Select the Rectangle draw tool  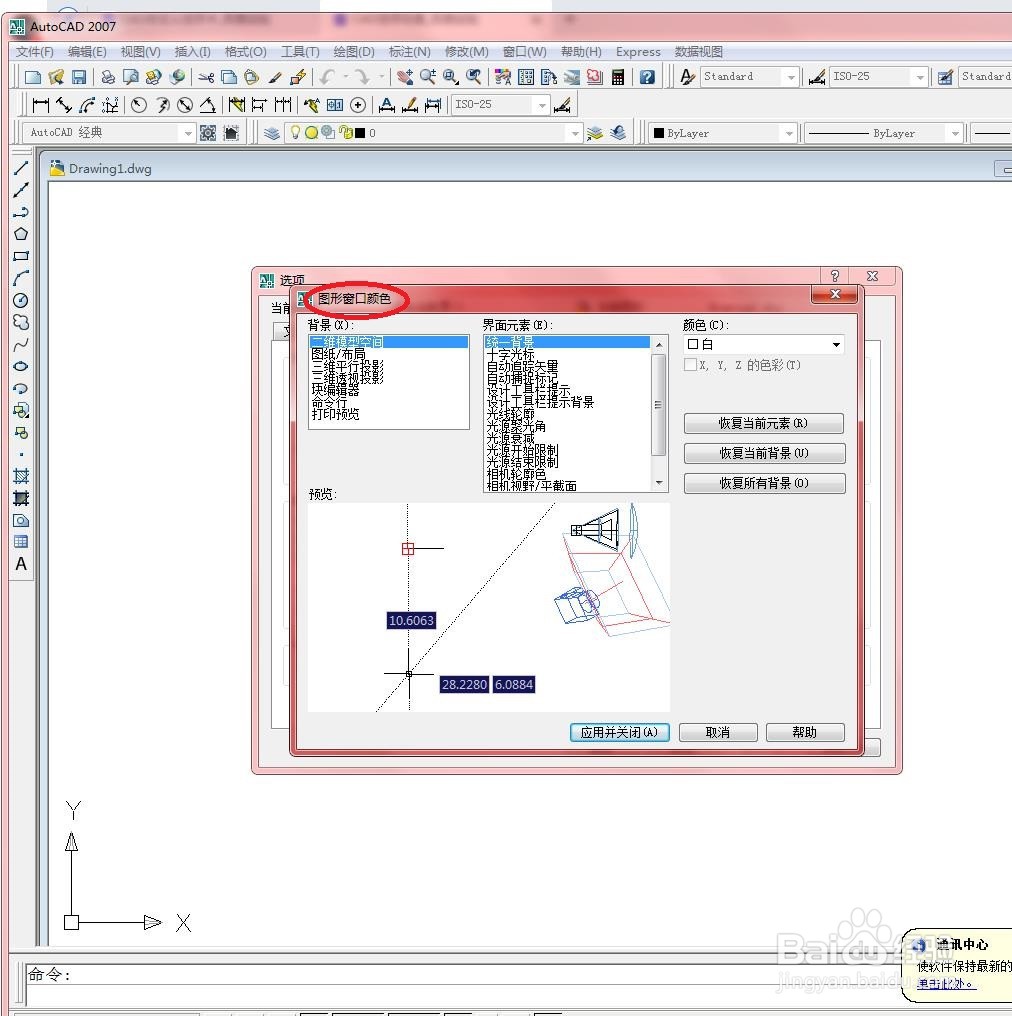coord(21,256)
